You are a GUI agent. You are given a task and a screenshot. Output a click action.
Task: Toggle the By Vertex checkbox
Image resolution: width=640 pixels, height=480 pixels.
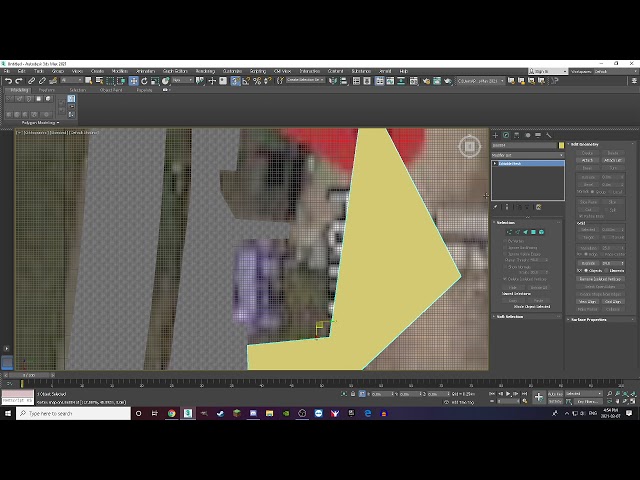(x=505, y=241)
